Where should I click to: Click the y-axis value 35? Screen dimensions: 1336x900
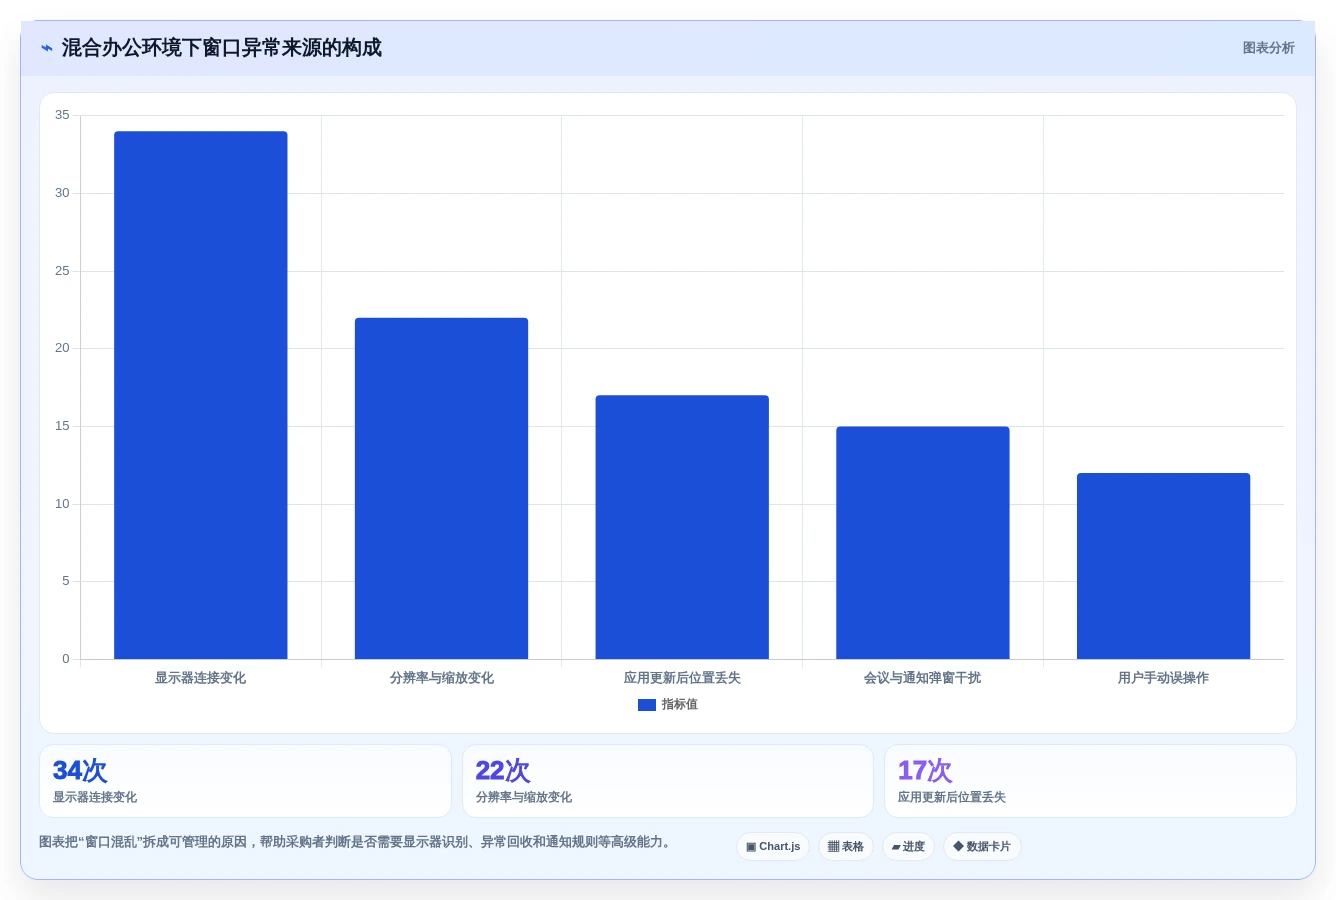(63, 115)
